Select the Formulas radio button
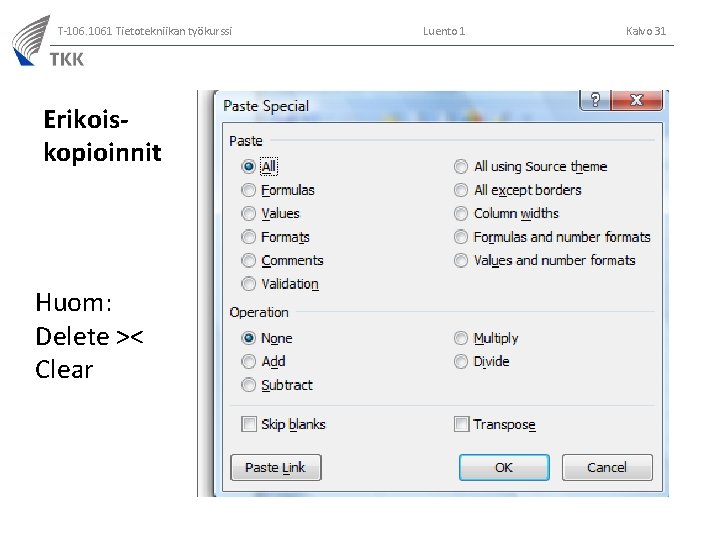Image resolution: width=720 pixels, height=540 pixels. 248,190
